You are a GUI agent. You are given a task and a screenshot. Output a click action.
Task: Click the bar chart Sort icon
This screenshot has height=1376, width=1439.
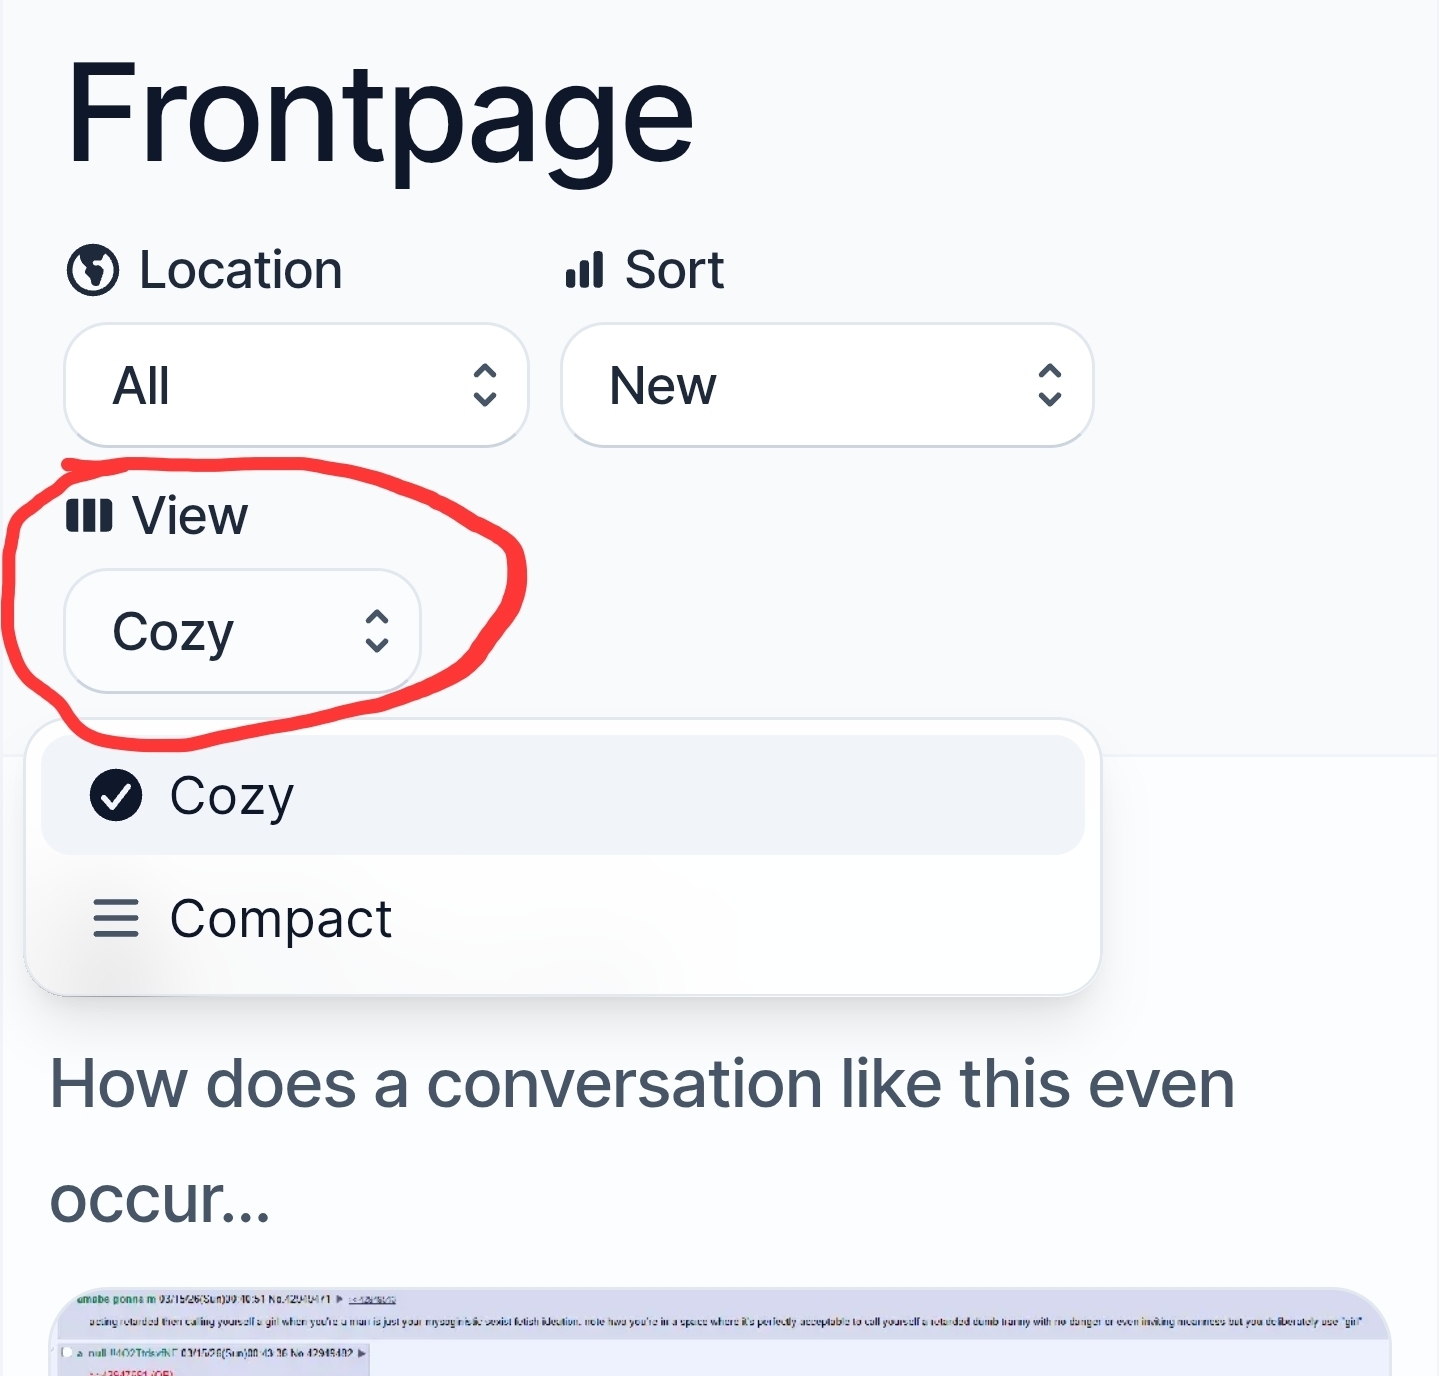(585, 270)
